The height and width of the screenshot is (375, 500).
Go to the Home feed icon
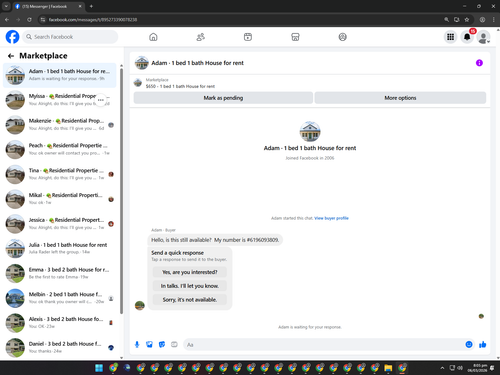click(153, 37)
